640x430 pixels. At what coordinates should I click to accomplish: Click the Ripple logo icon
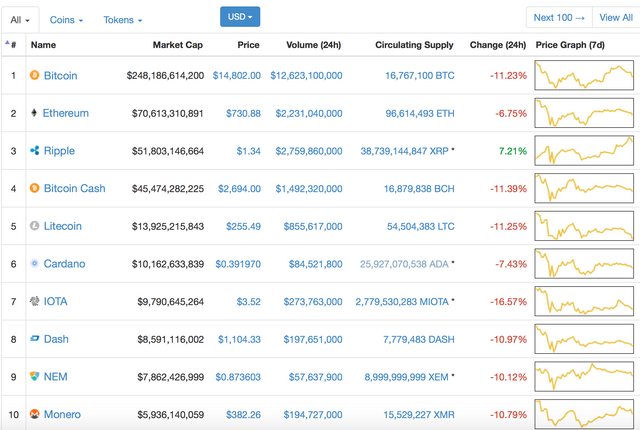35,151
